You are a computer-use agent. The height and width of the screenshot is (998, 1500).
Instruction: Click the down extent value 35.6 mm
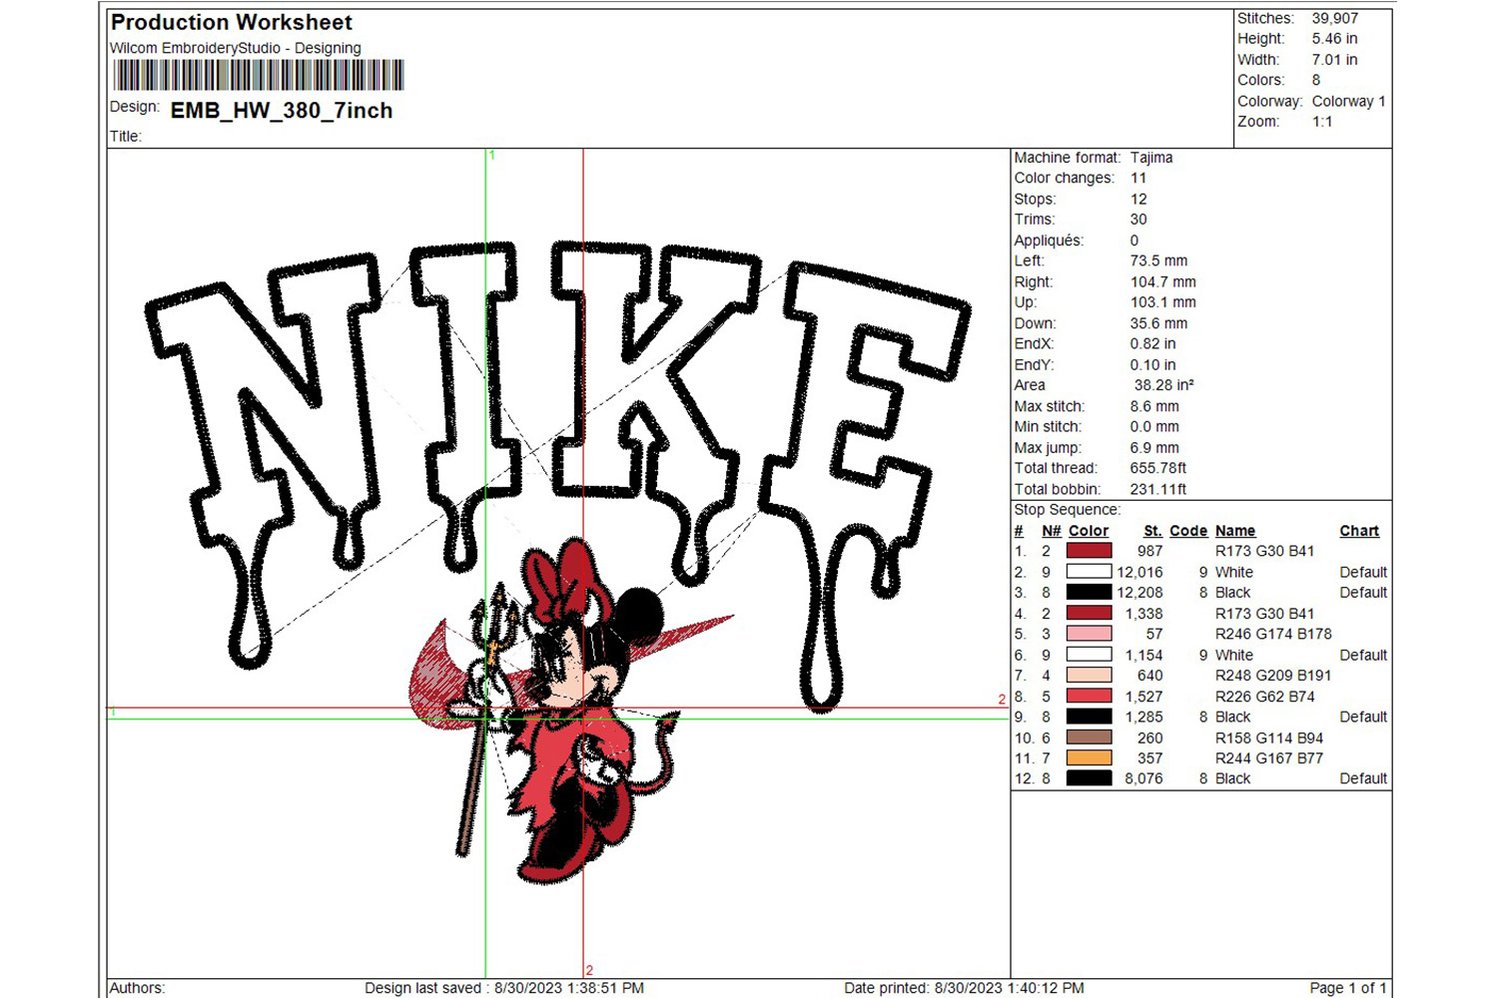tap(1159, 323)
